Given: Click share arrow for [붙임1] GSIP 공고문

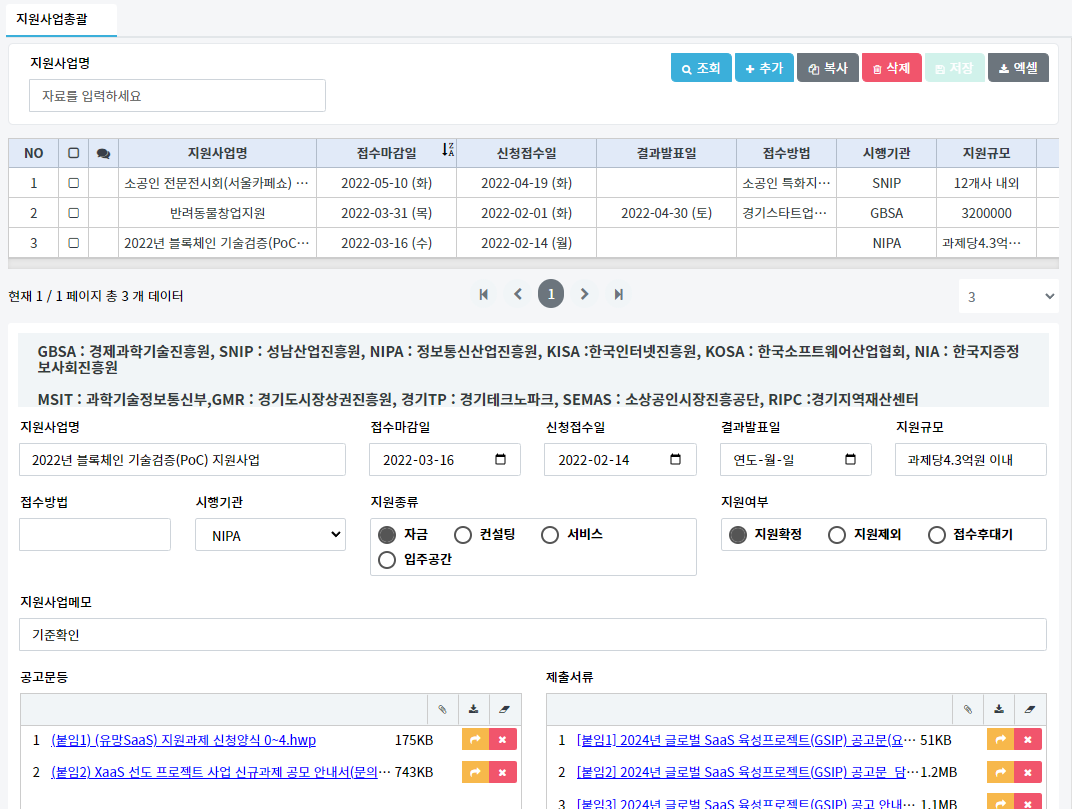Looking at the screenshot, I should (1000, 739).
